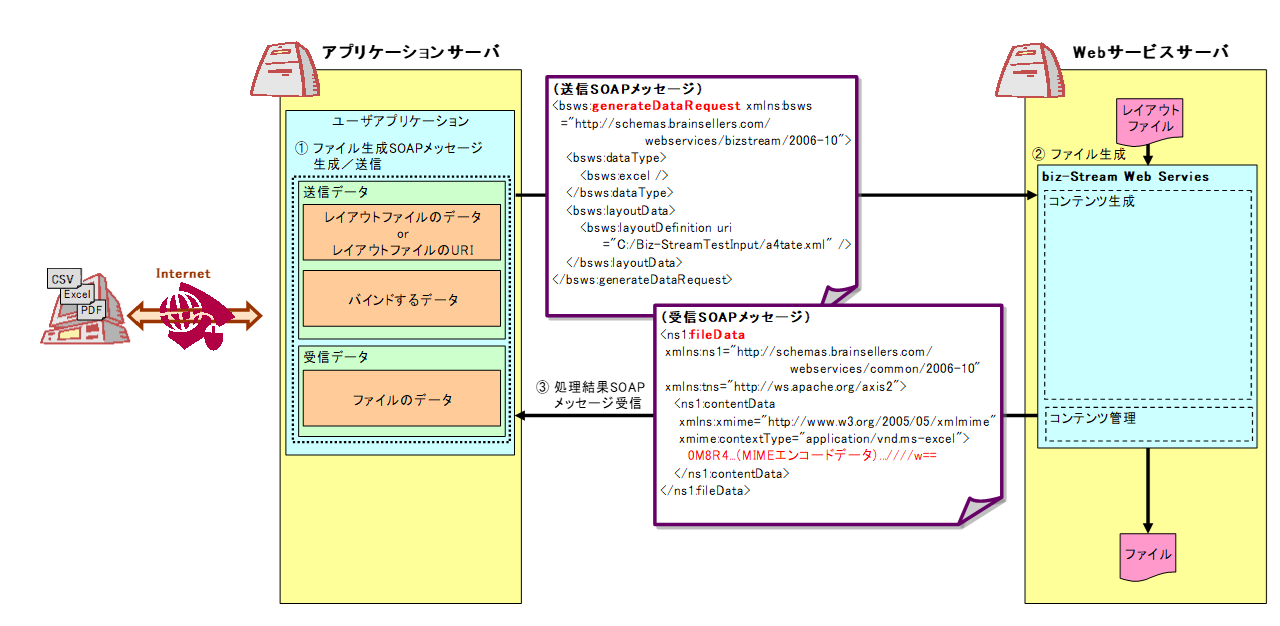The height and width of the screenshot is (626, 1280).
Task: Click the xmlns:ns1 namespace line
Action: pos(799,352)
